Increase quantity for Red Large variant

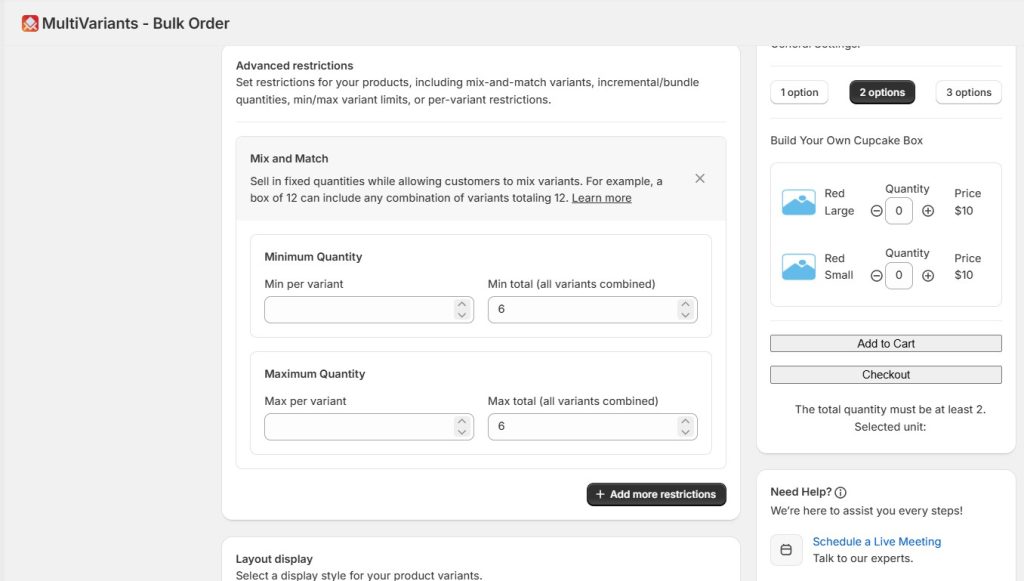[x=928, y=211]
